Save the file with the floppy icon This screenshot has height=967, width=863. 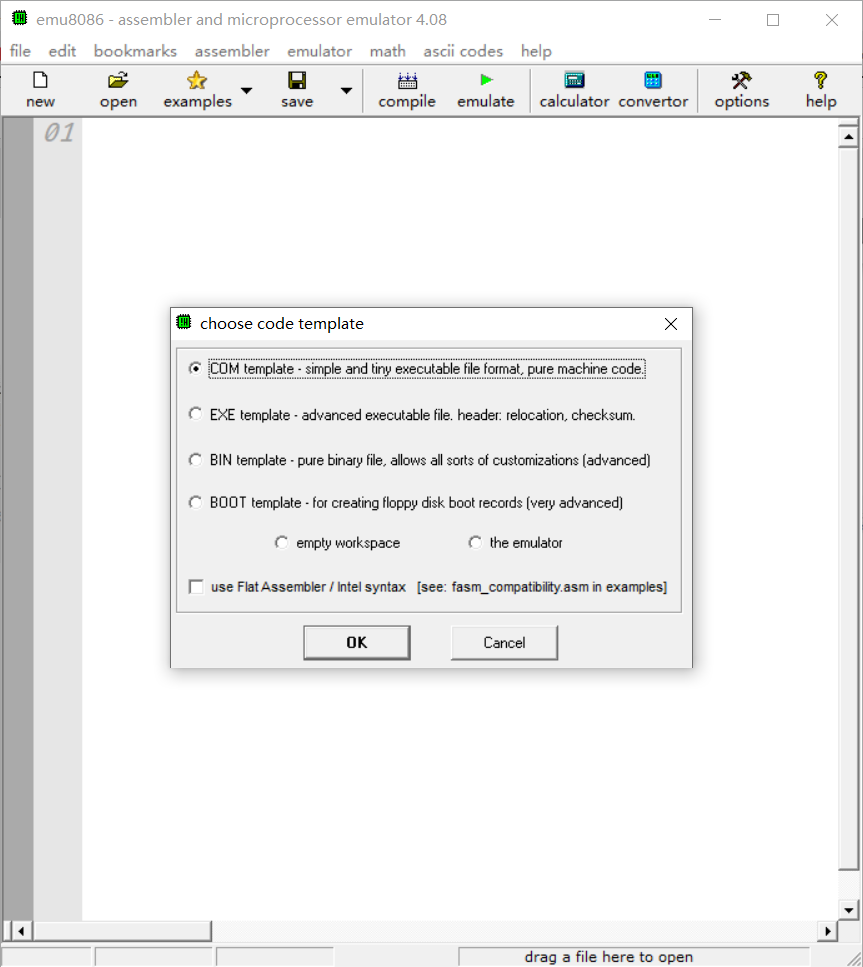pyautogui.click(x=297, y=80)
